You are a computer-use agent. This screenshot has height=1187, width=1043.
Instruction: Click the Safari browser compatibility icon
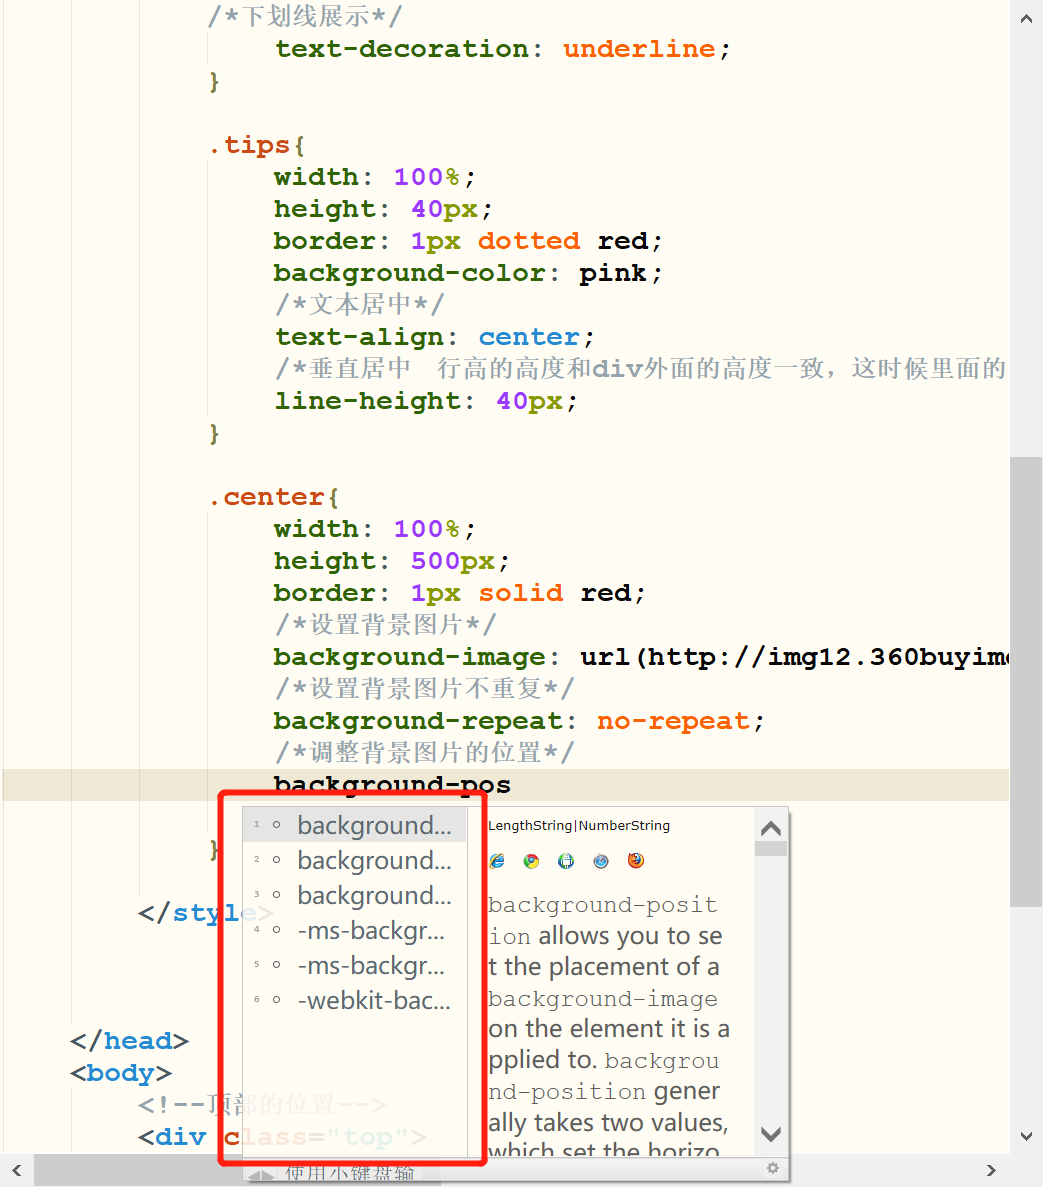point(601,861)
